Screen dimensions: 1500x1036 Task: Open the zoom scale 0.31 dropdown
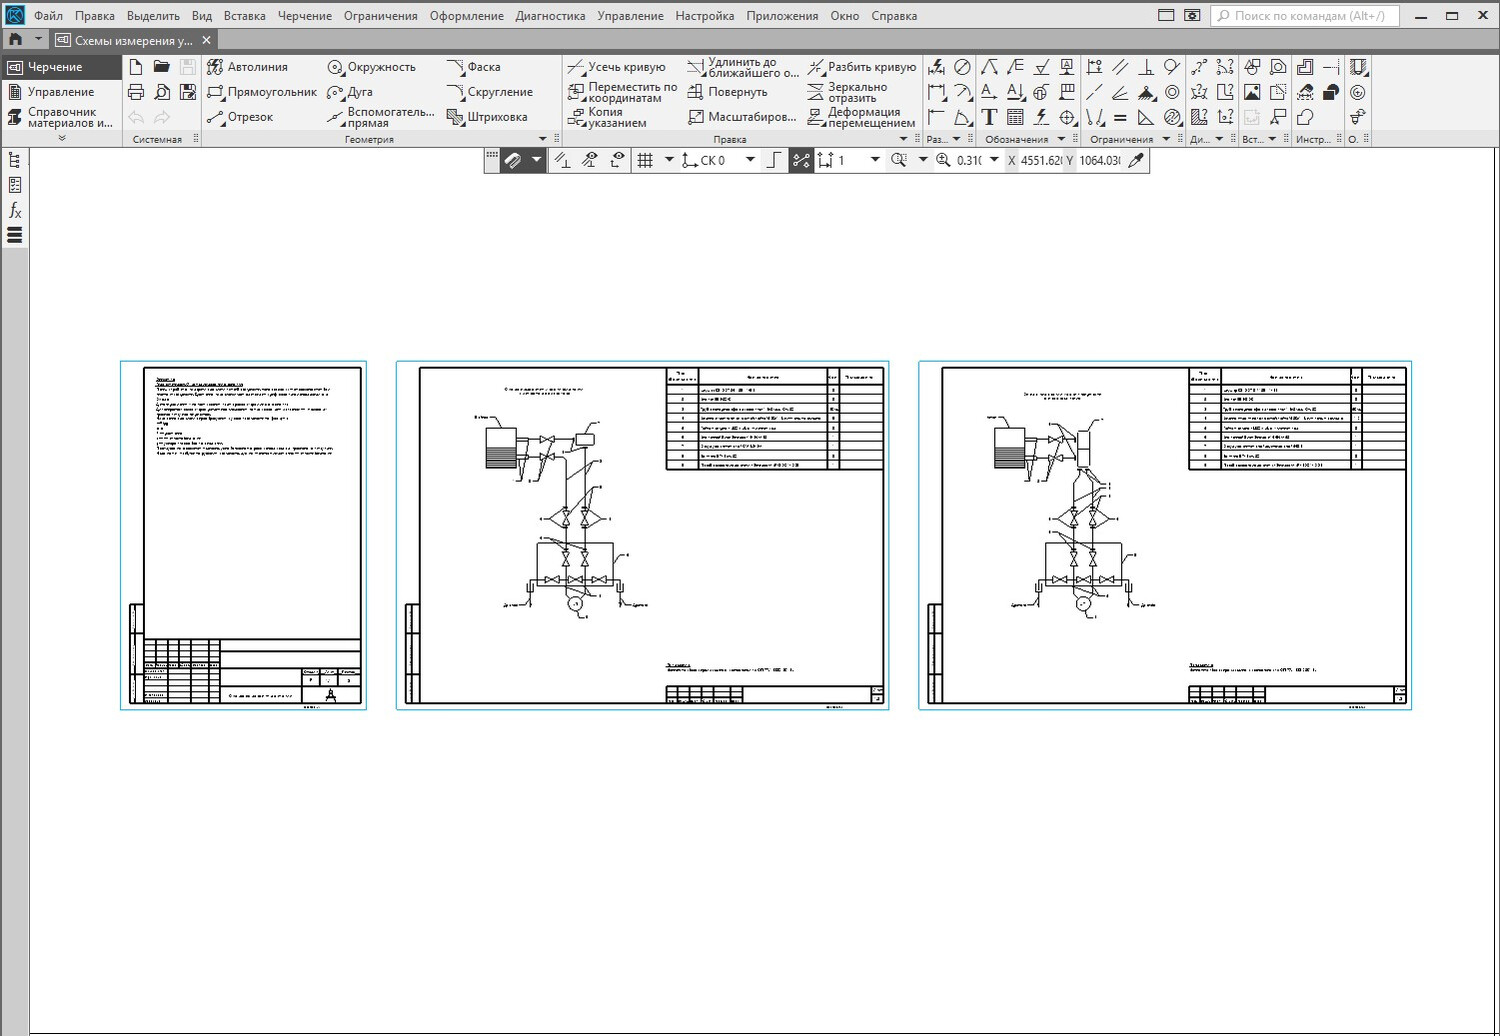(x=994, y=160)
